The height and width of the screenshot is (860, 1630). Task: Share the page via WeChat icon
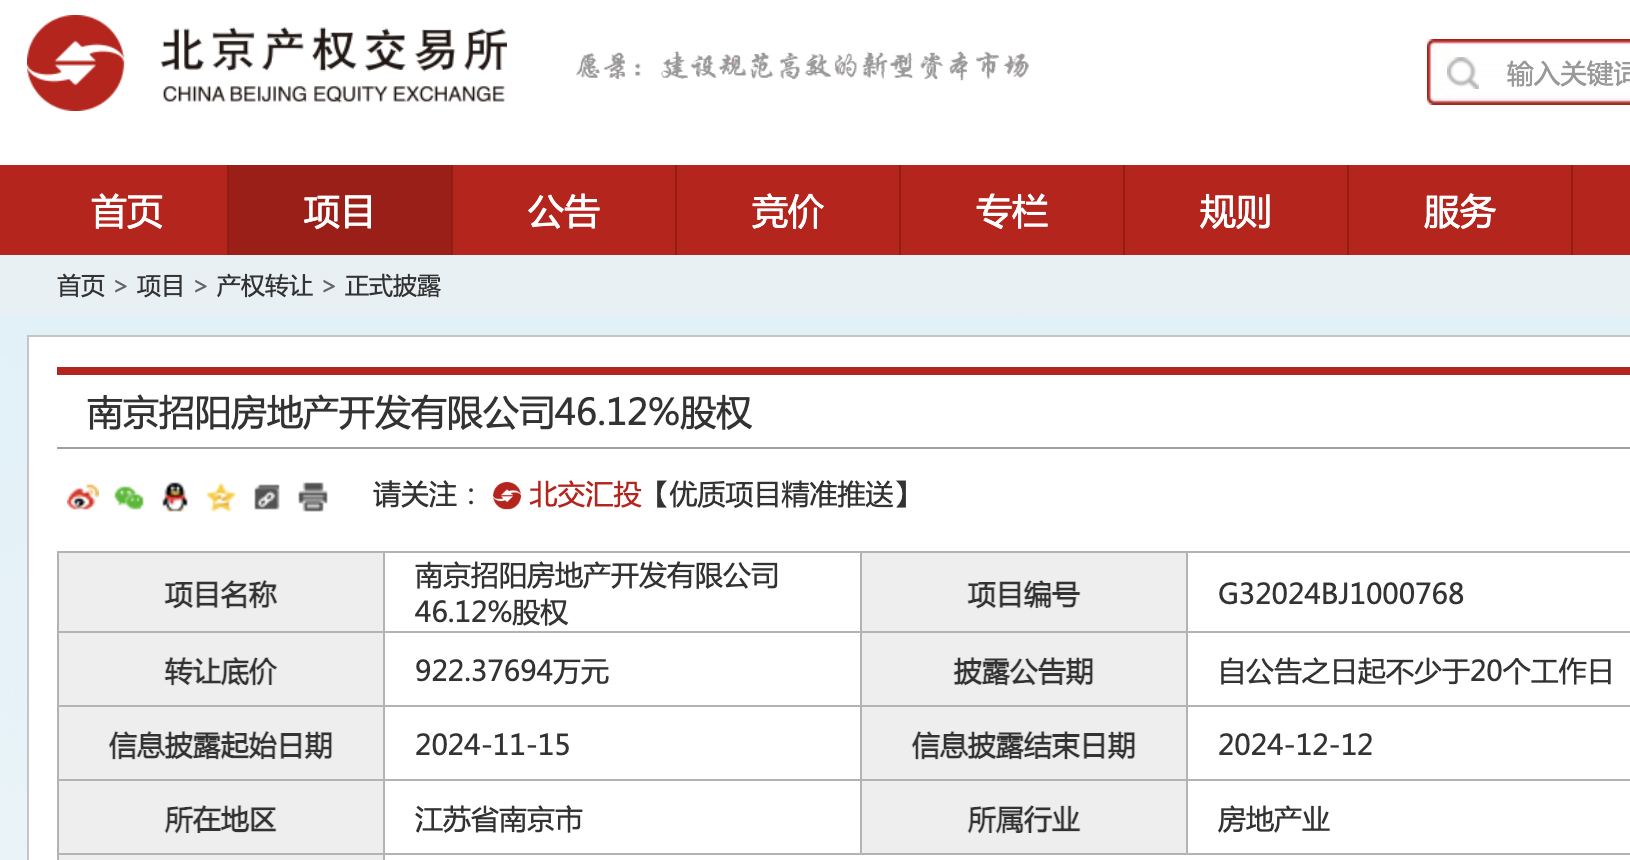click(x=129, y=496)
